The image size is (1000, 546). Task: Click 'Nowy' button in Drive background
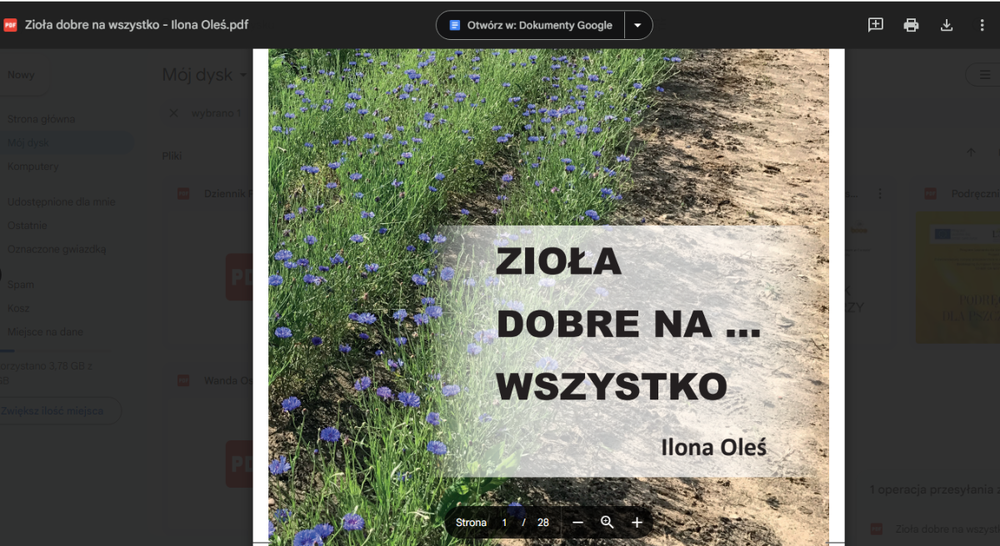21,75
